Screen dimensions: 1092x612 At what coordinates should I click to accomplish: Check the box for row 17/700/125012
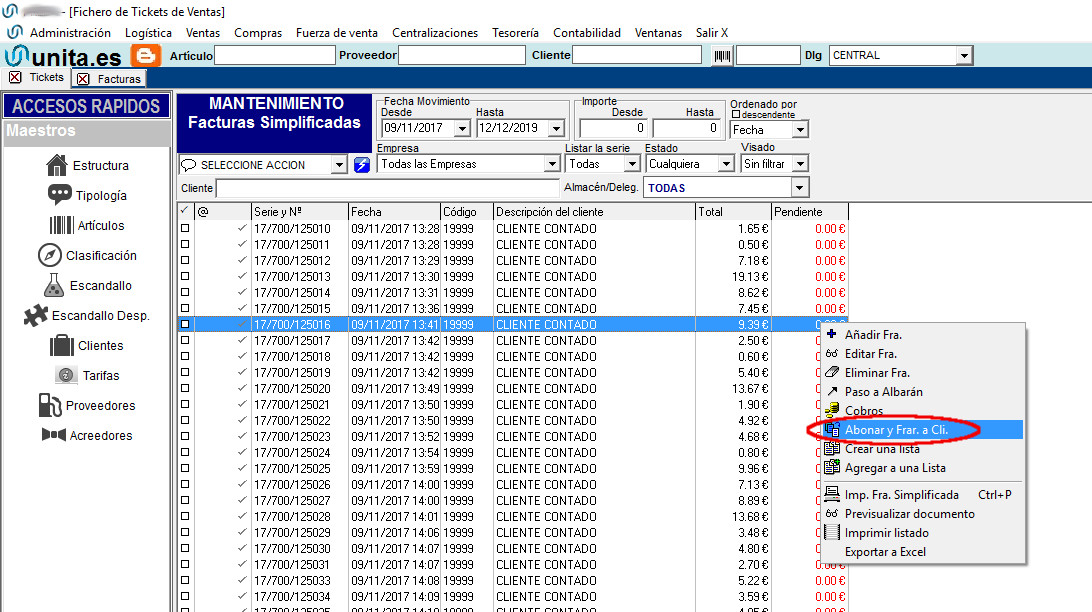pyautogui.click(x=185, y=260)
